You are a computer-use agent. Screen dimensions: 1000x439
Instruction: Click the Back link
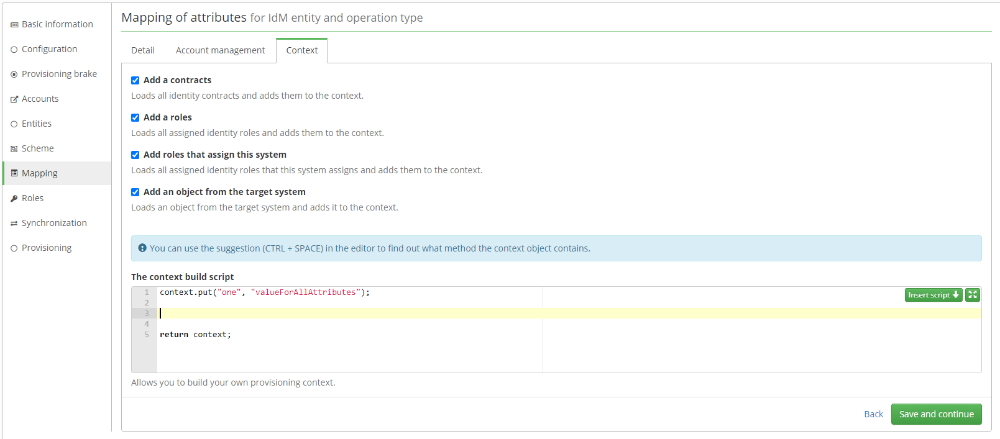tap(873, 414)
